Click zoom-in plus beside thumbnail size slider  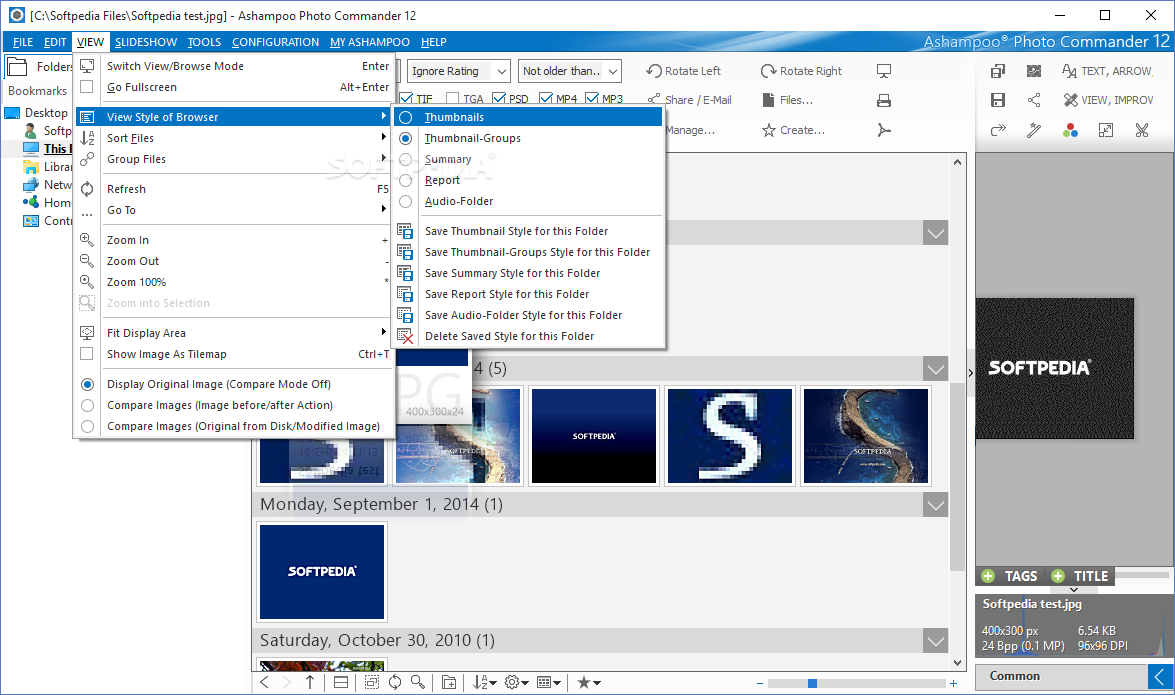click(x=953, y=683)
